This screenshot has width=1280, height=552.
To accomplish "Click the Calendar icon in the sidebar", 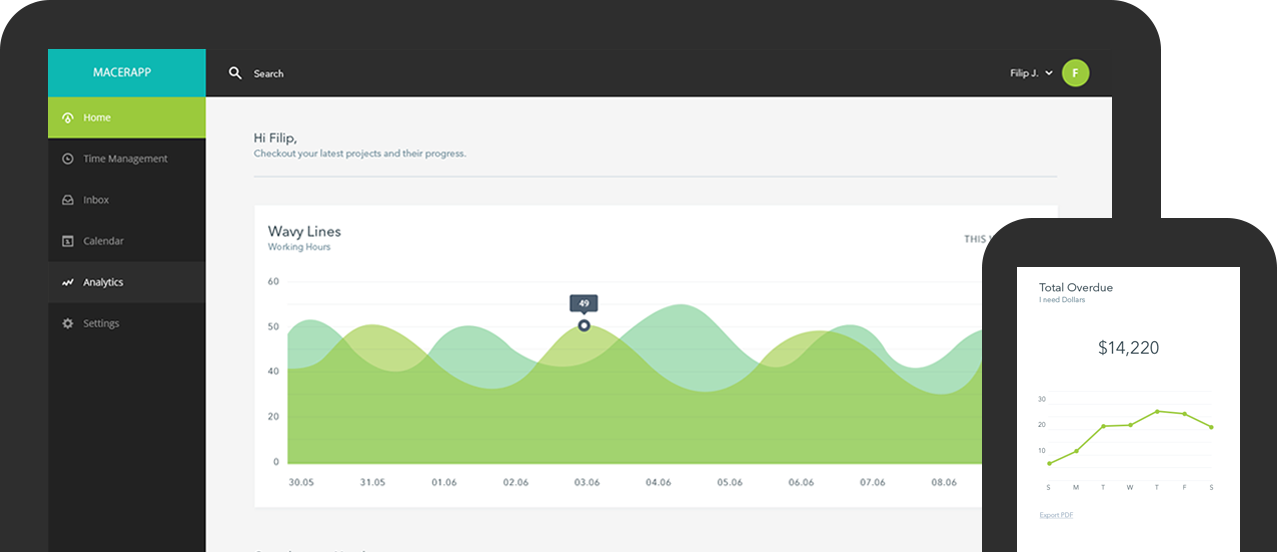I will coord(68,241).
